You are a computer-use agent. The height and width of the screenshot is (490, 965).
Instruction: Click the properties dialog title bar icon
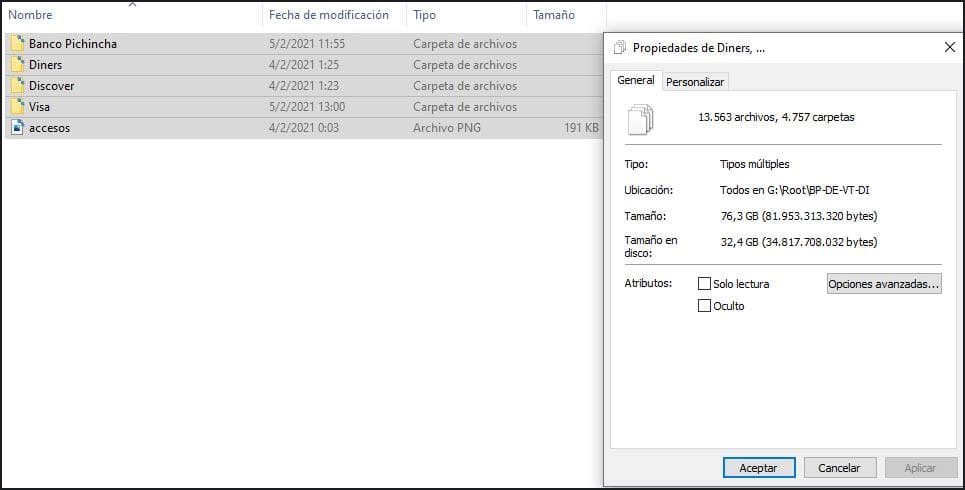coord(620,47)
